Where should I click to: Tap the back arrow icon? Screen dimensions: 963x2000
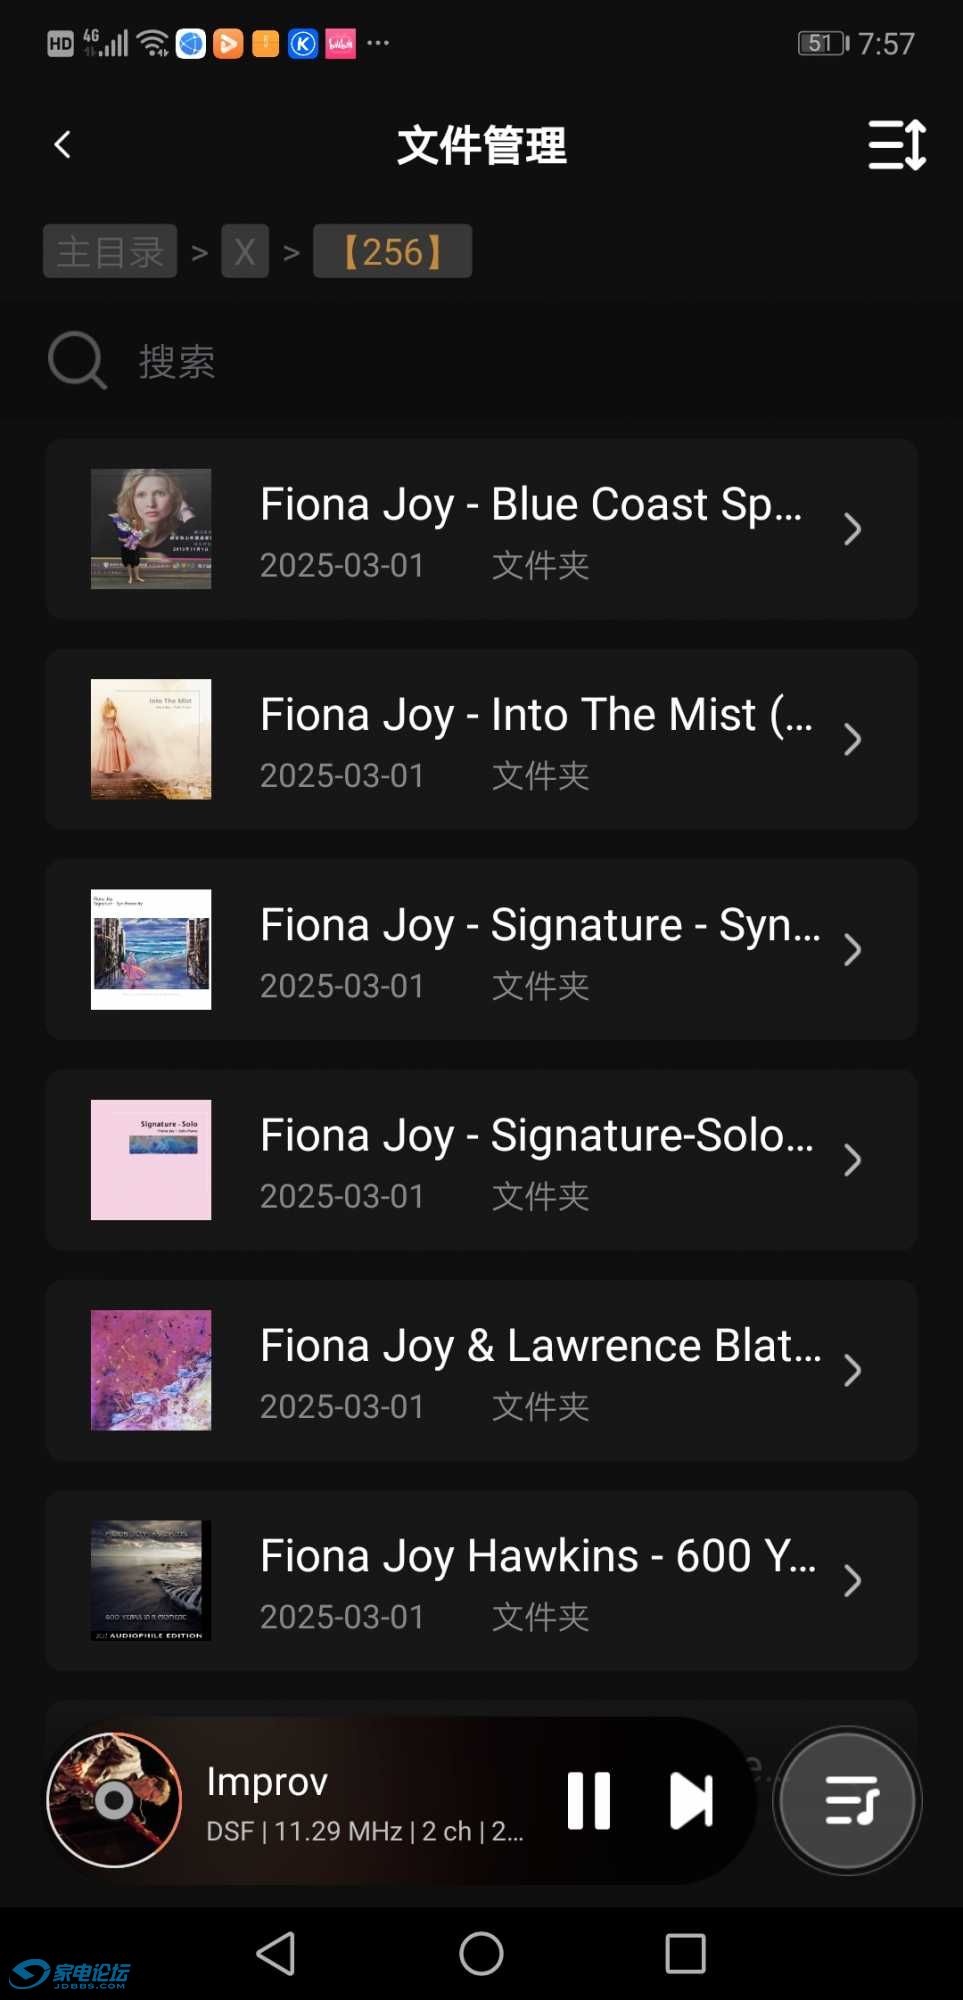coord(63,145)
